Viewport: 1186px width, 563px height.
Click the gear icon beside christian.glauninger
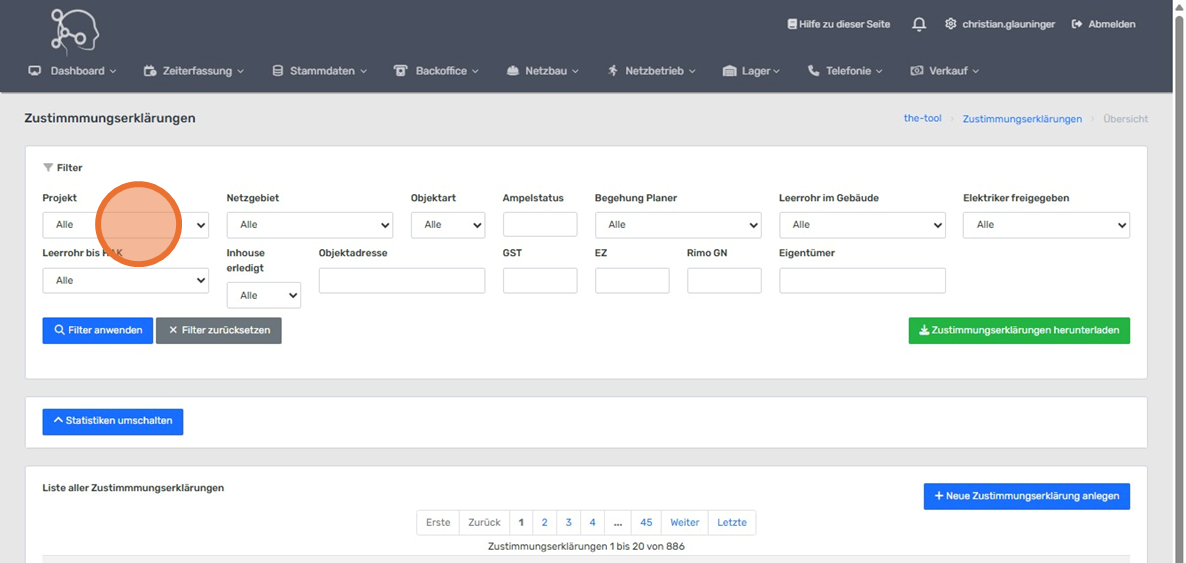pos(950,24)
